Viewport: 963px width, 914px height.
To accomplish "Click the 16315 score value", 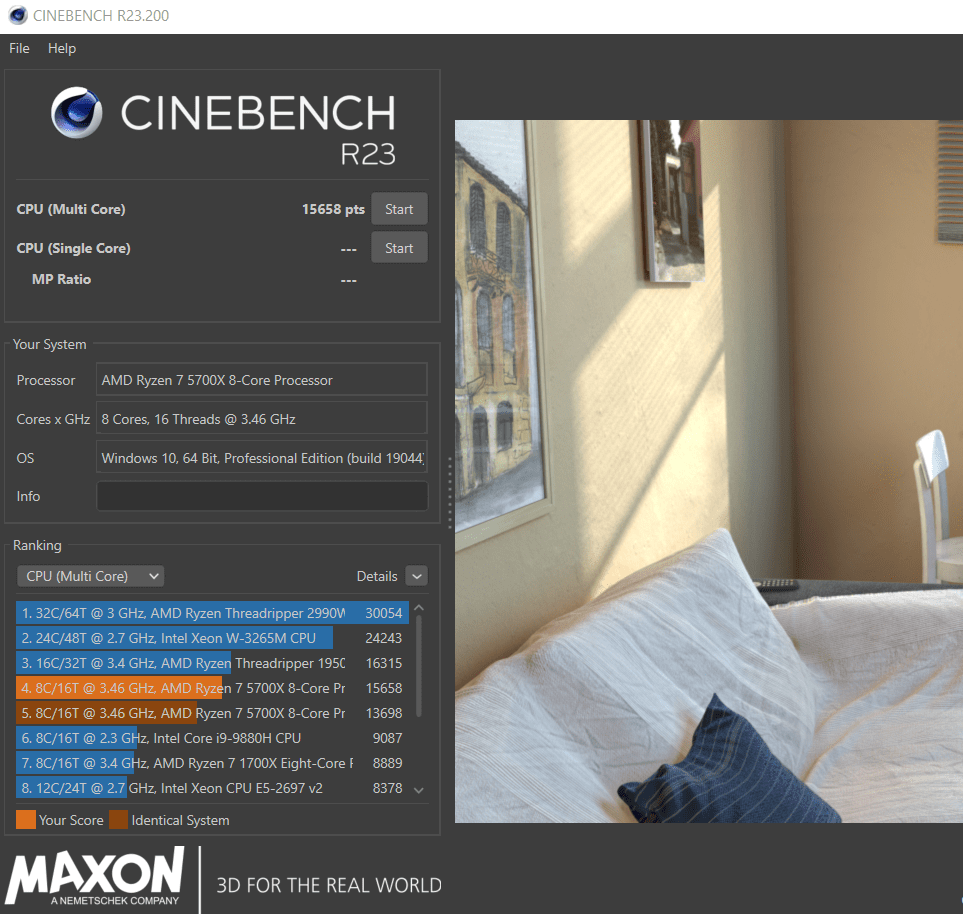I will (x=384, y=663).
